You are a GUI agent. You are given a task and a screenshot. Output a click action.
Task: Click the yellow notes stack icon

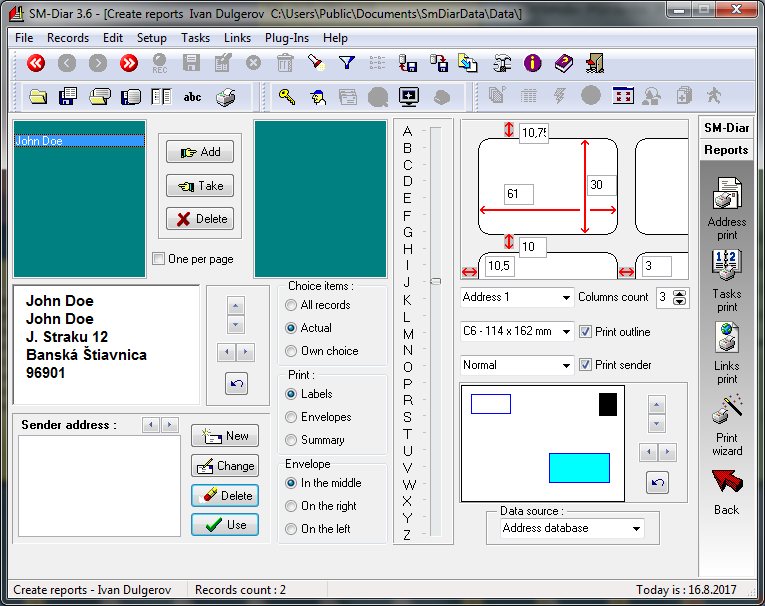100,97
